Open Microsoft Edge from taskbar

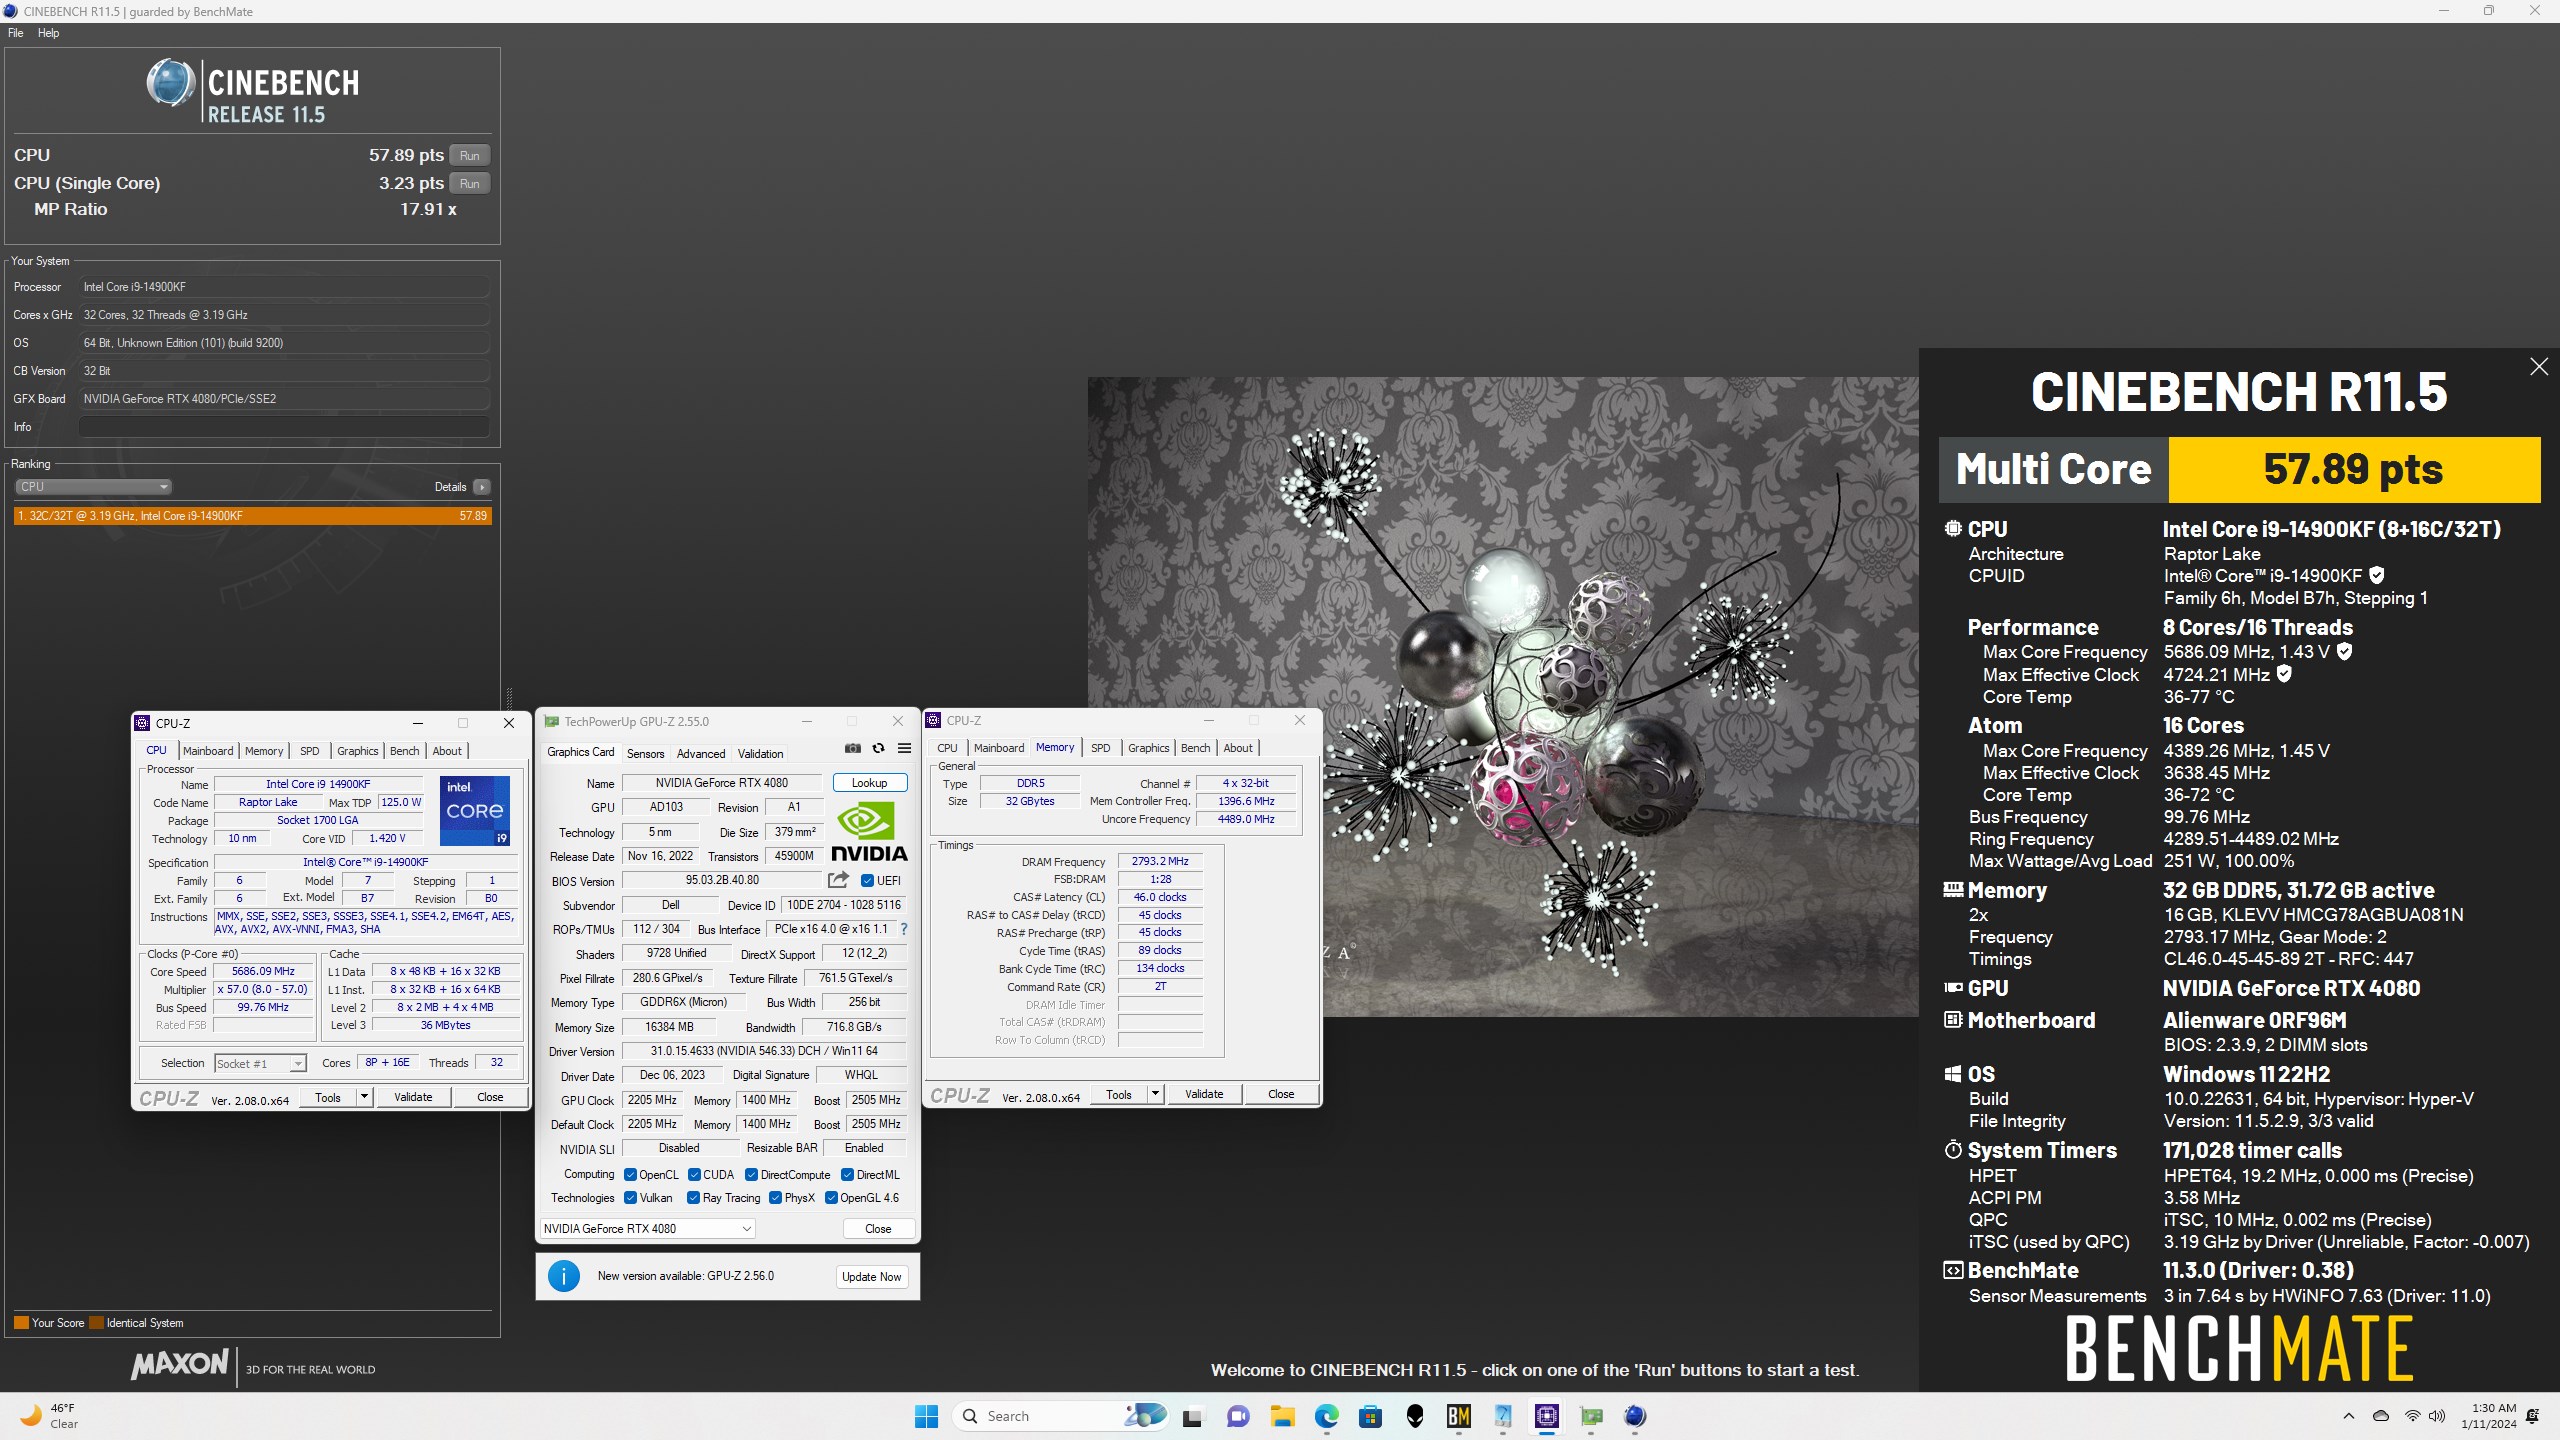pyautogui.click(x=1327, y=1416)
